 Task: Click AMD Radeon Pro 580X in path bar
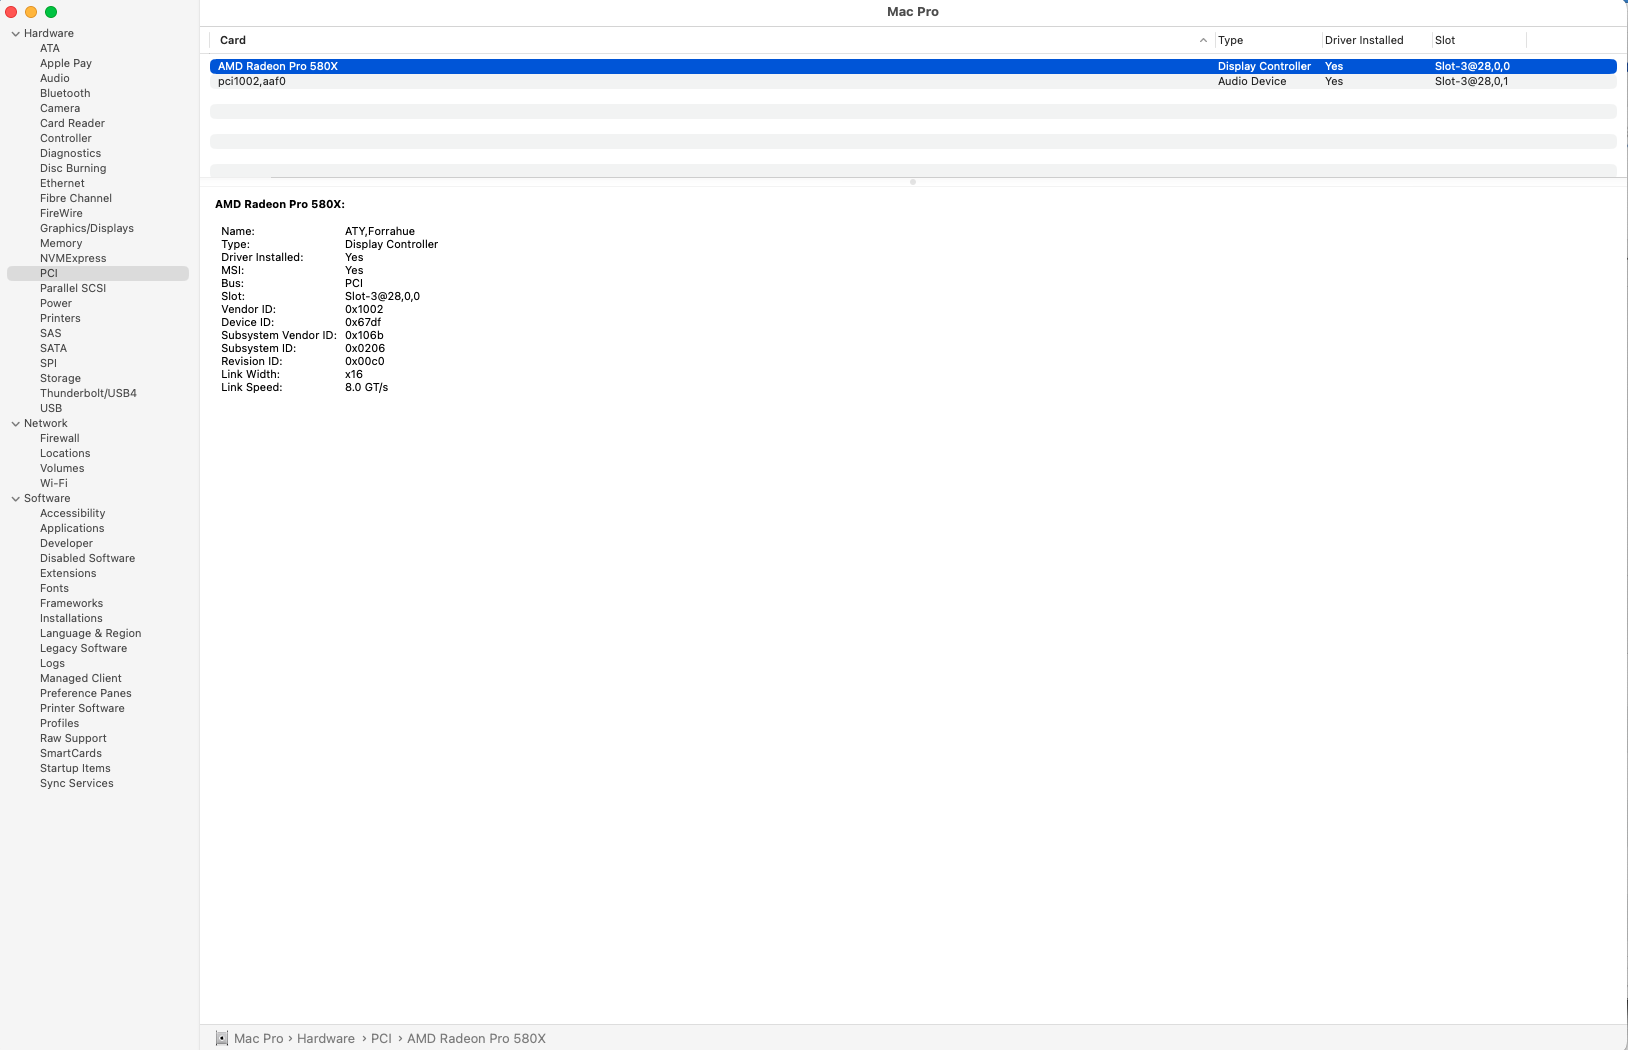coord(476,1039)
